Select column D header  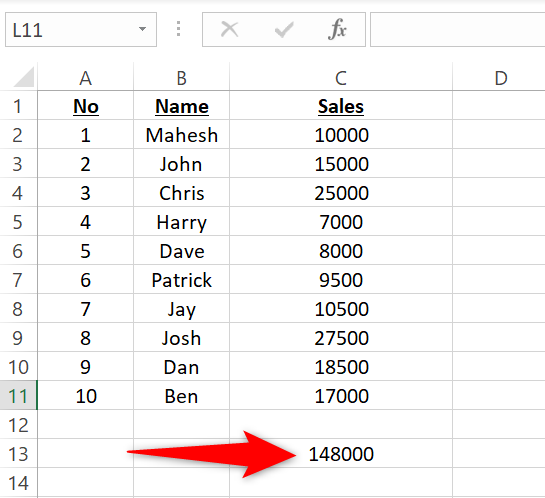499,77
